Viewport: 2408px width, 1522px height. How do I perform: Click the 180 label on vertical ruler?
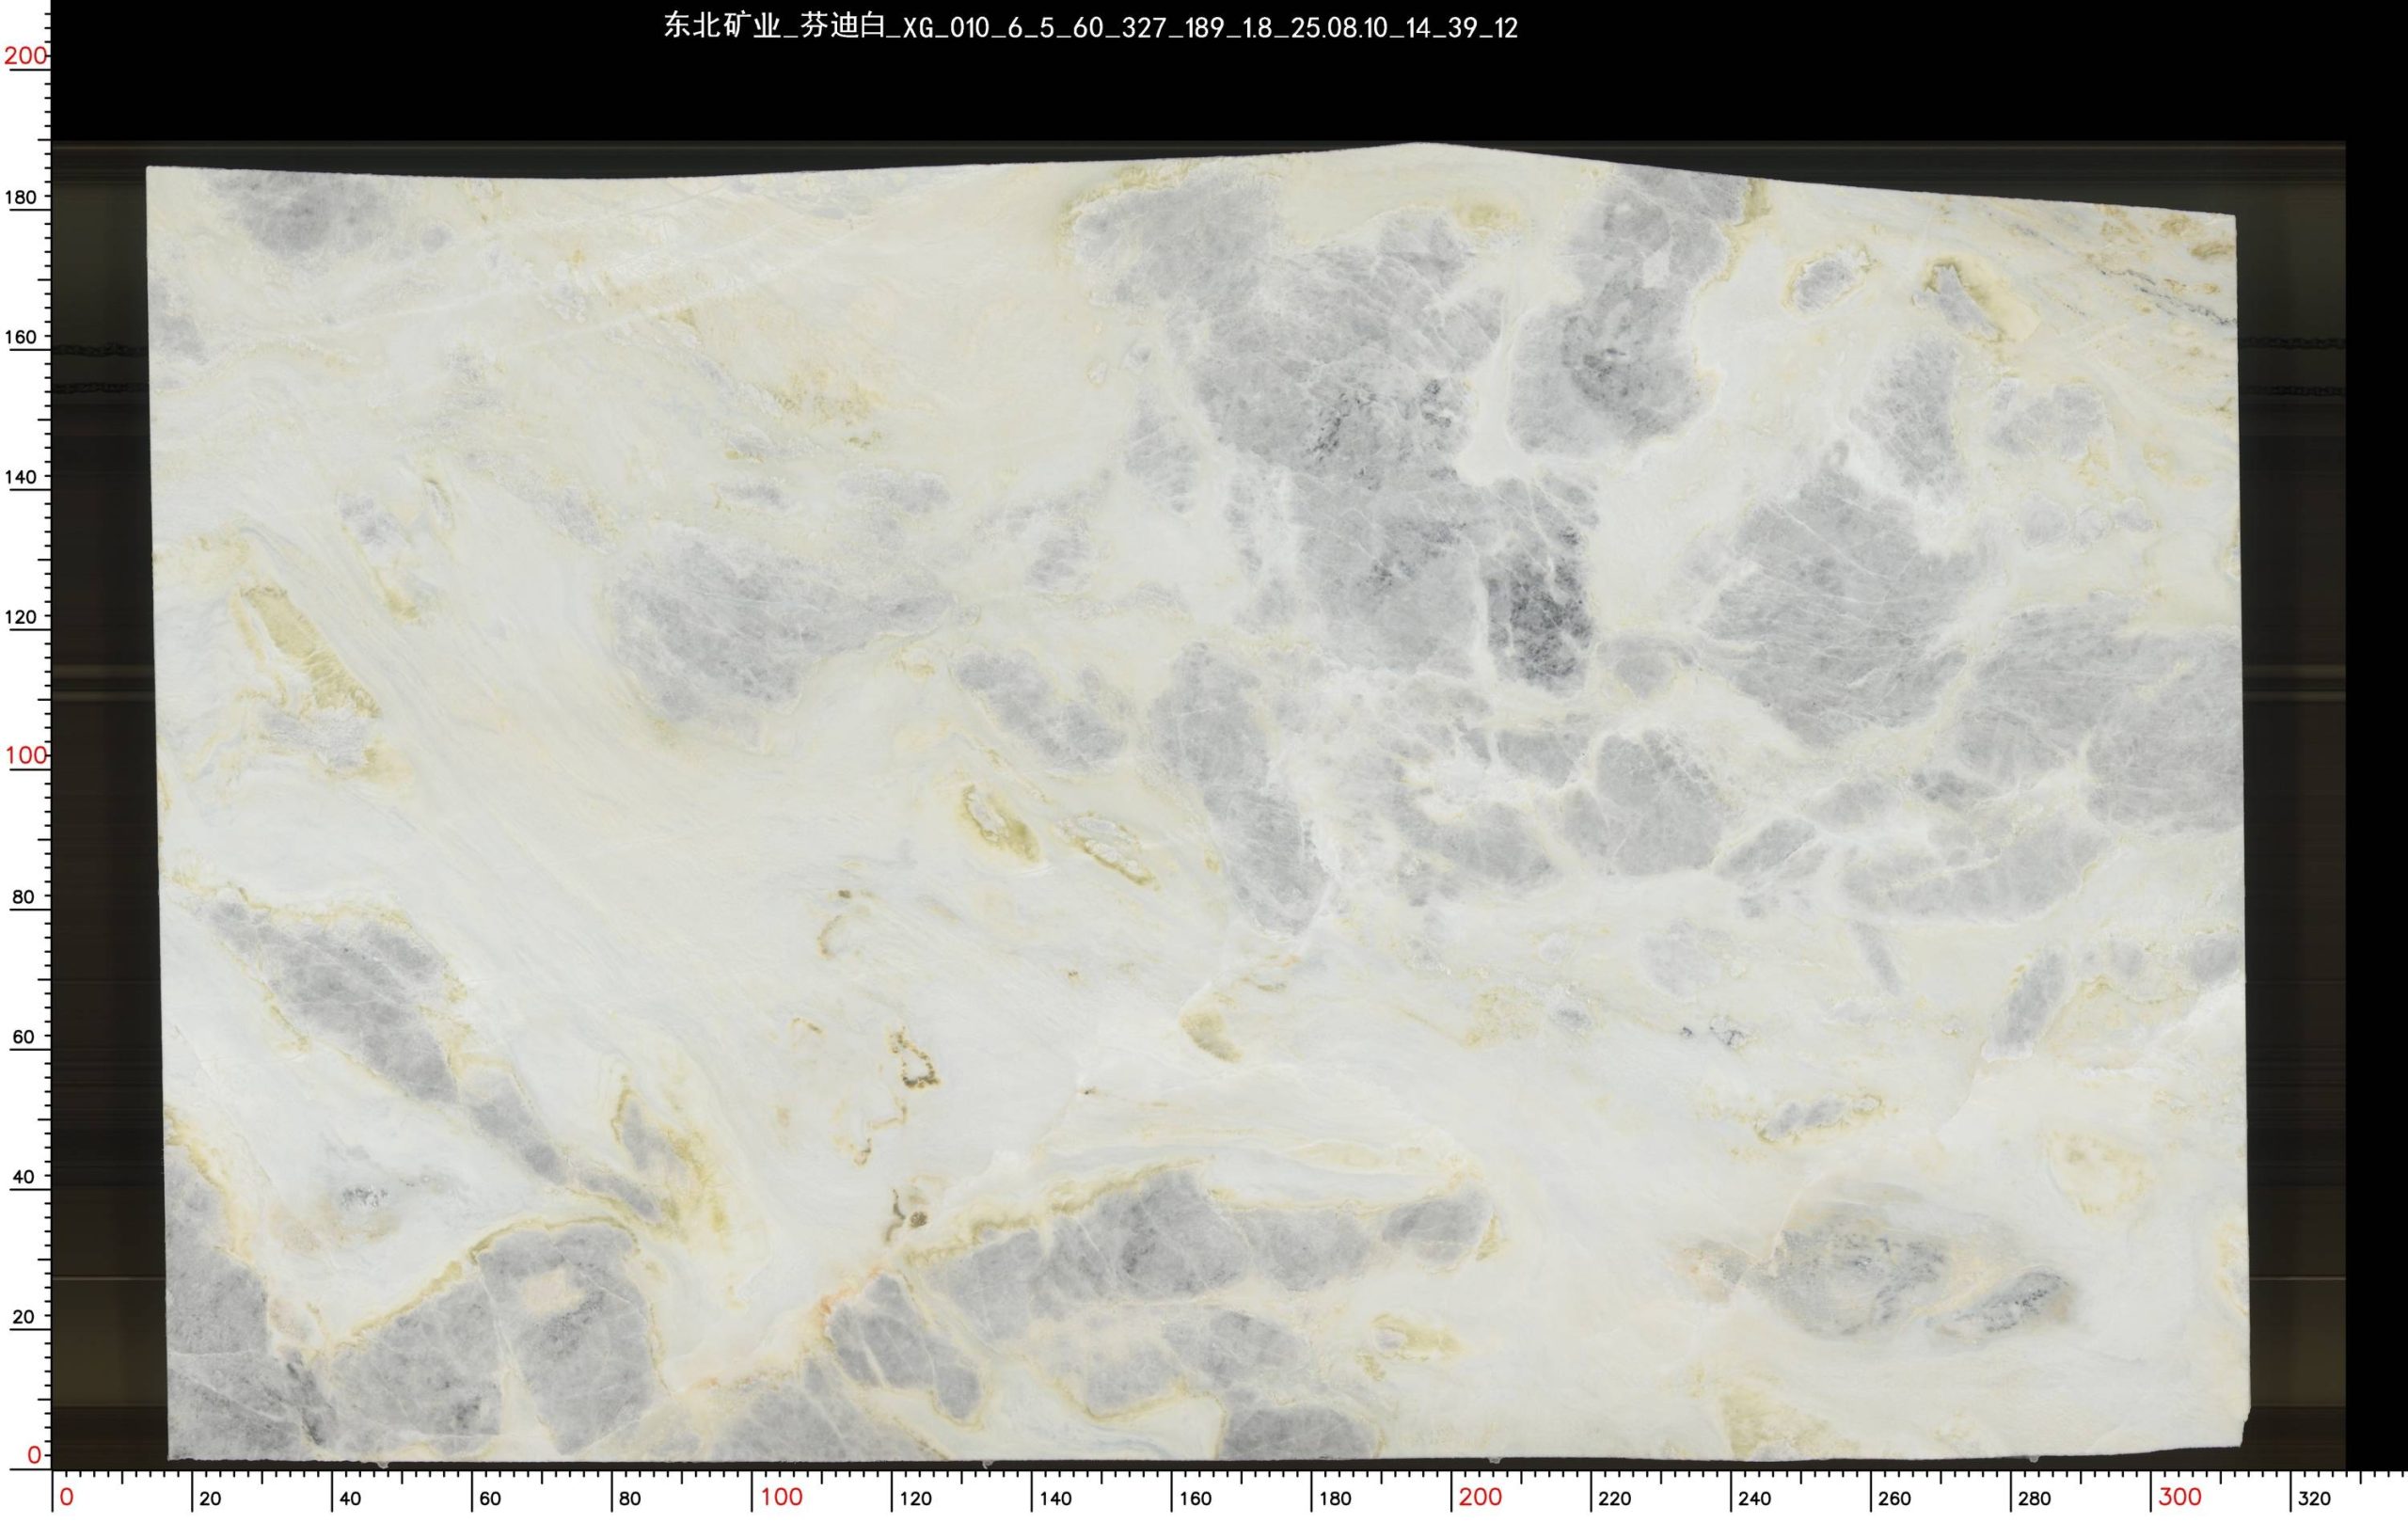pos(20,197)
